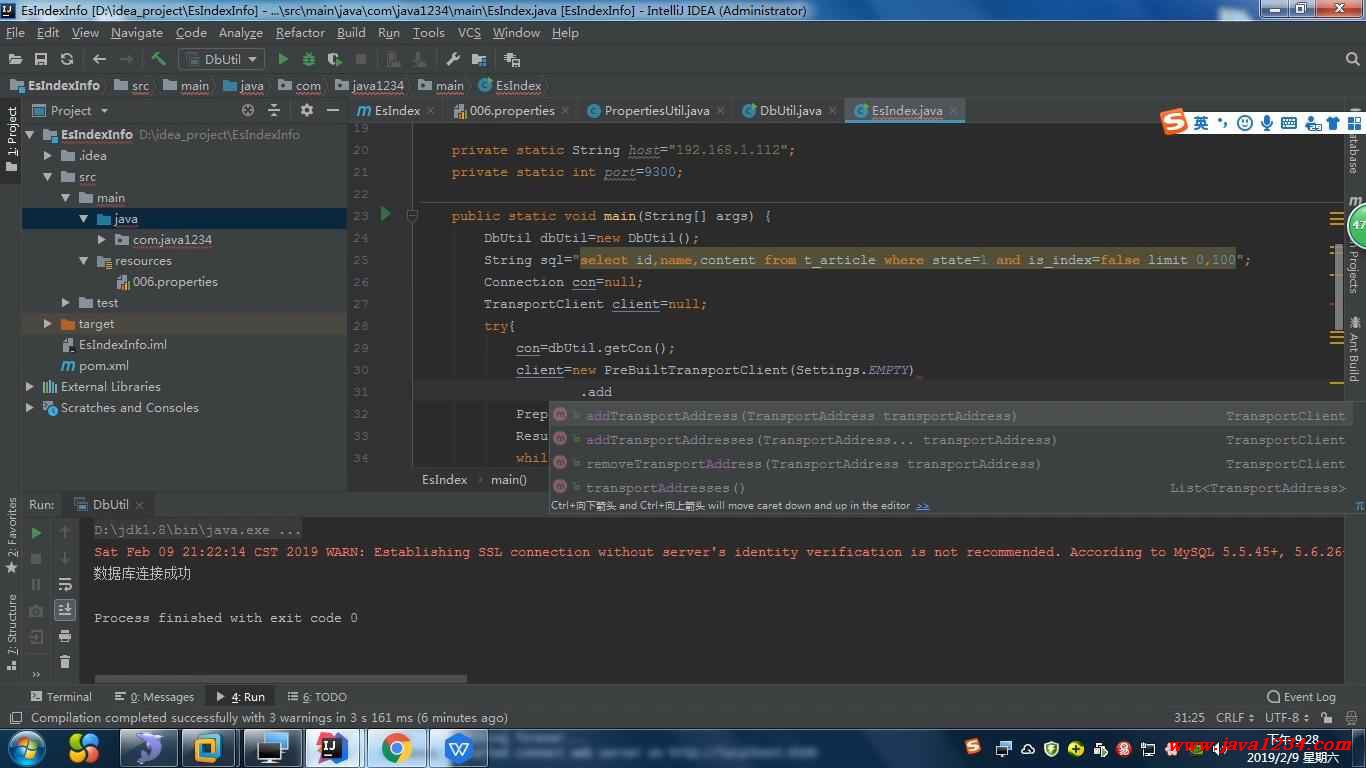Toggle scroll to end in Run console
The height and width of the screenshot is (768, 1366).
tap(65, 609)
